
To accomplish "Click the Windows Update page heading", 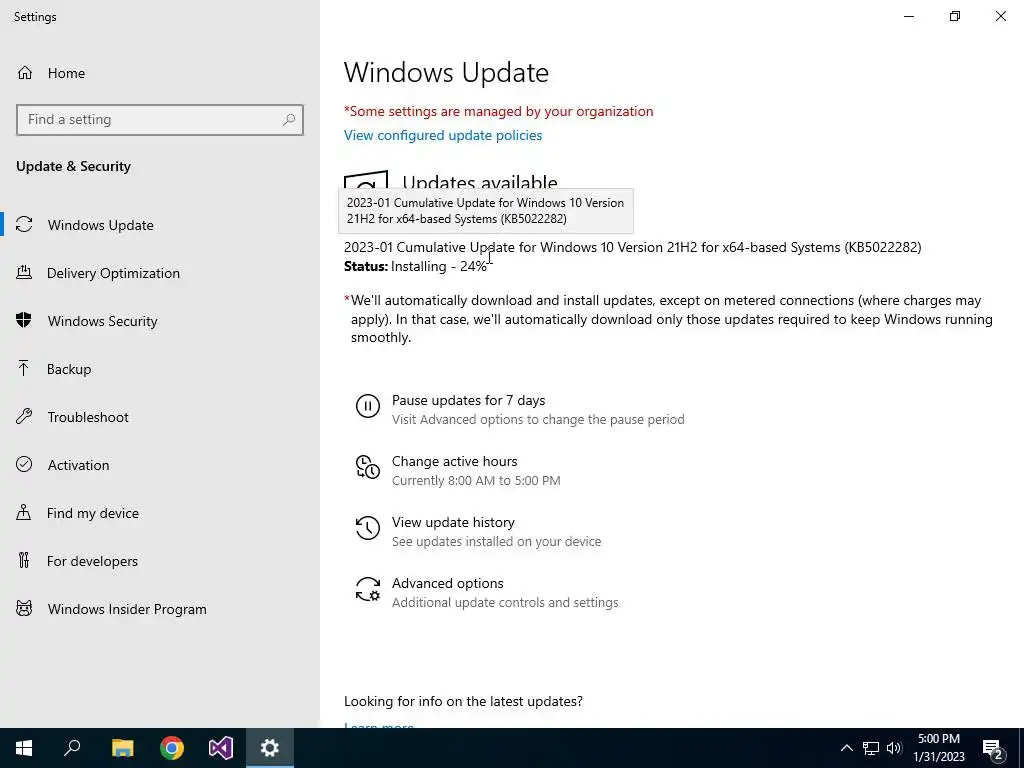I will pos(446,72).
